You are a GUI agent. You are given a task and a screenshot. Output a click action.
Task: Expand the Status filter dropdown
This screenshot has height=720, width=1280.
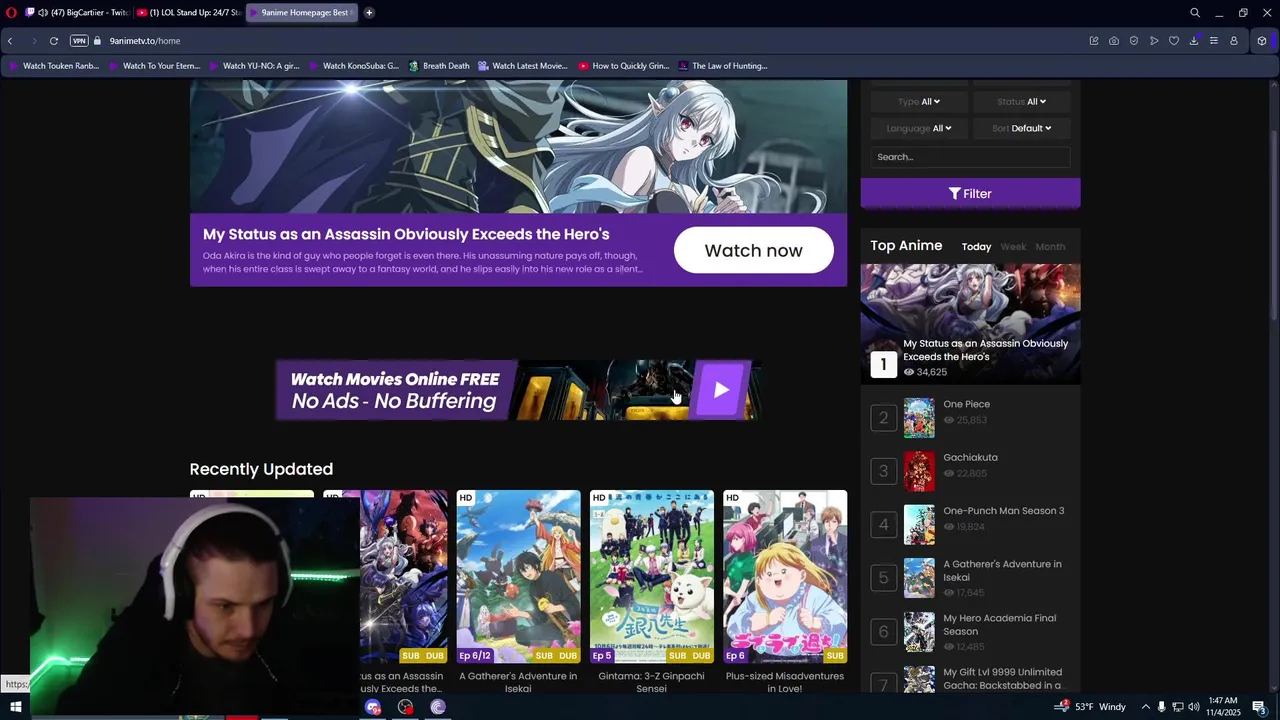[1021, 102]
